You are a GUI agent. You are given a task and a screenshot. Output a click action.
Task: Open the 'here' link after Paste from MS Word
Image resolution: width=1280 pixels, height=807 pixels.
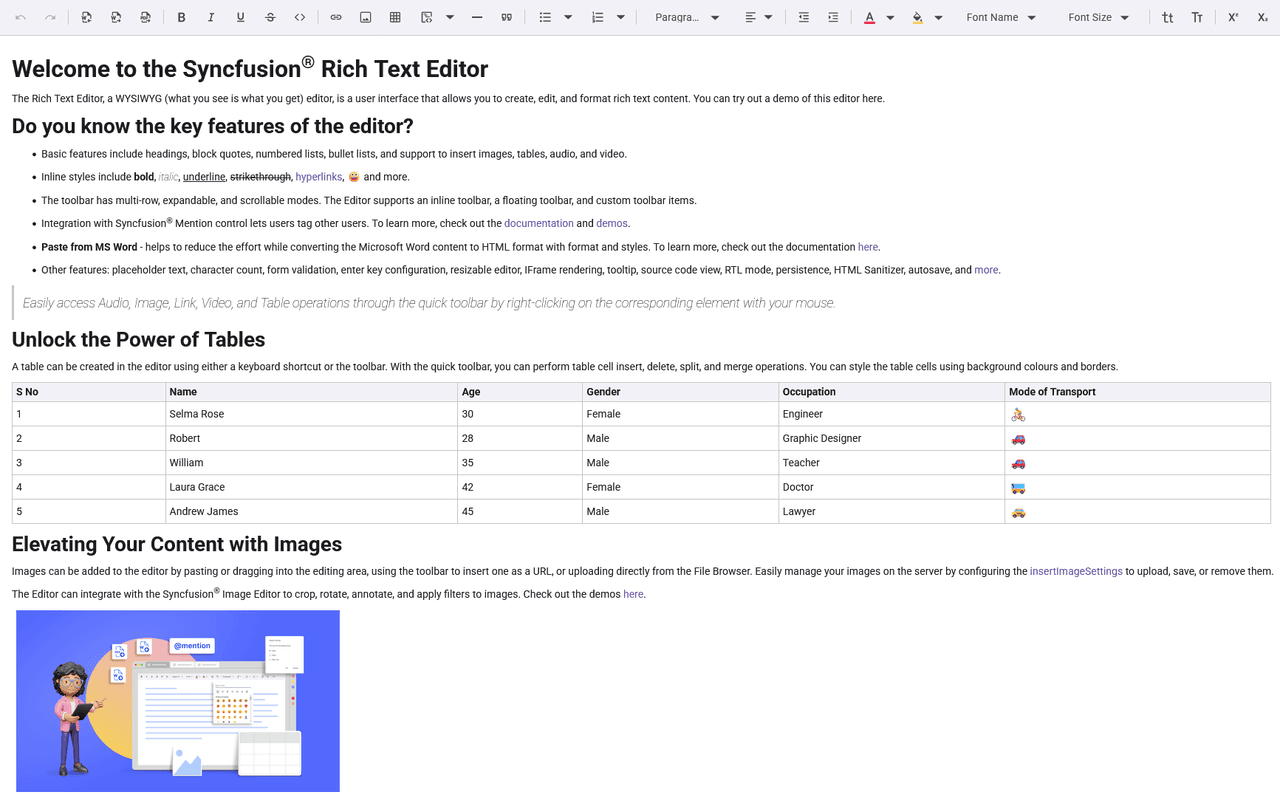click(x=868, y=247)
